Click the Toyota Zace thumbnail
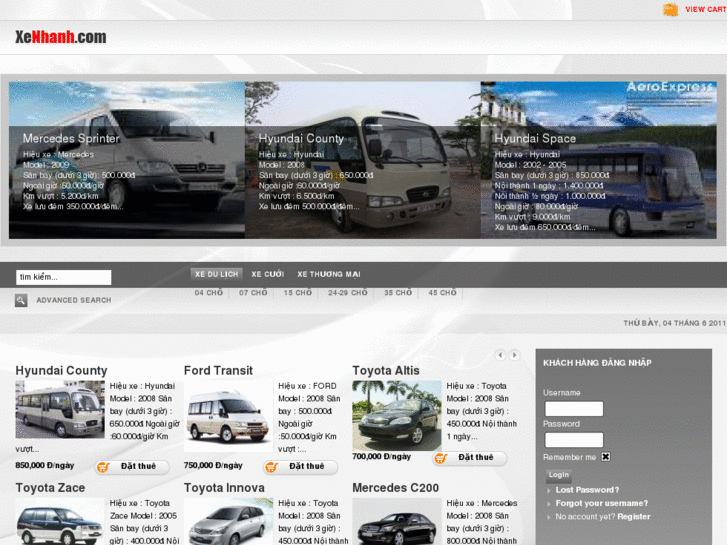The image size is (727, 545). click(60, 521)
